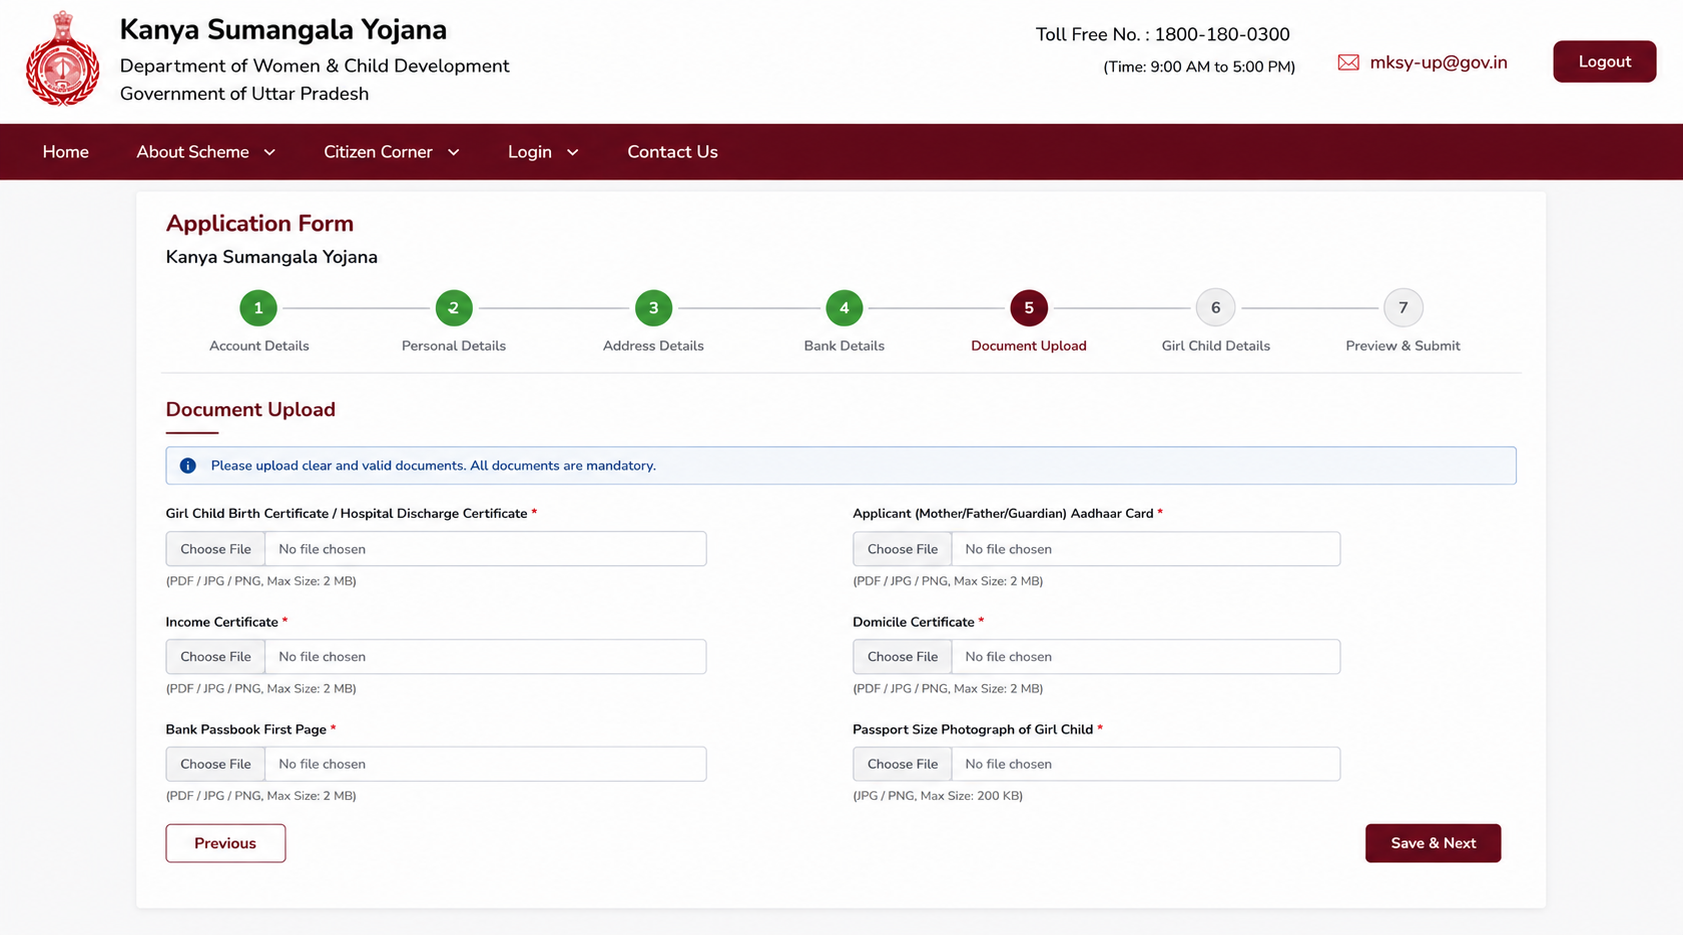The height and width of the screenshot is (935, 1683).
Task: Click the email envelope icon
Action: 1348,63
